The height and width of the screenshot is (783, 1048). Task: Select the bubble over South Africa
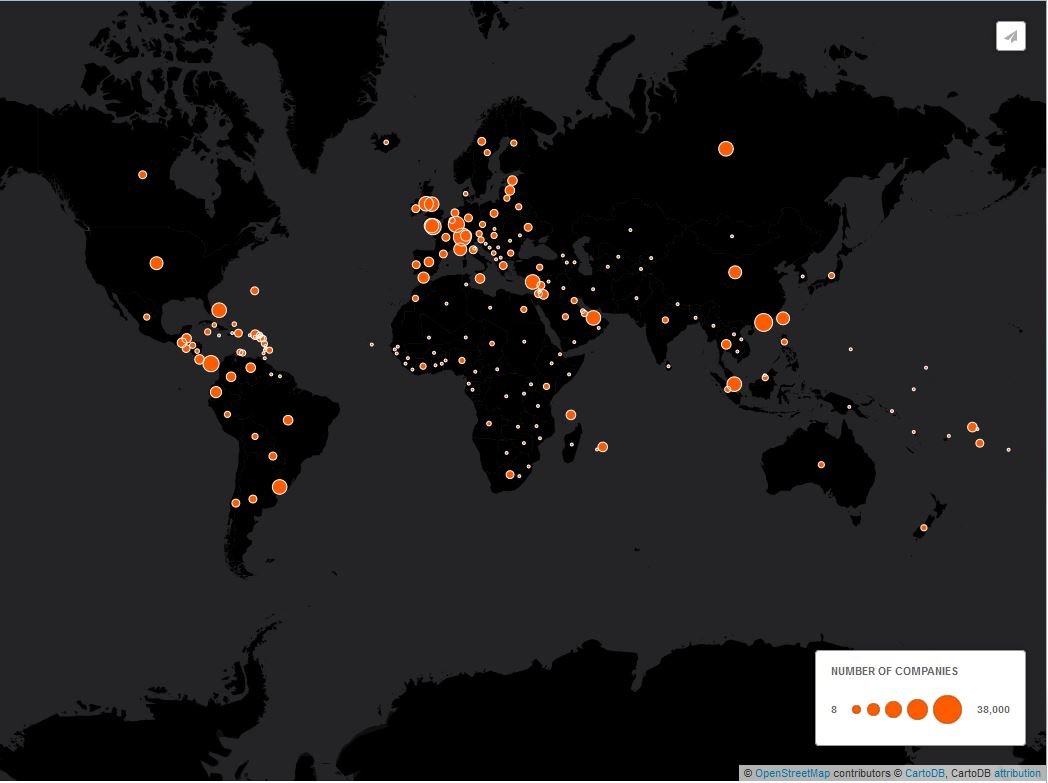coord(510,474)
